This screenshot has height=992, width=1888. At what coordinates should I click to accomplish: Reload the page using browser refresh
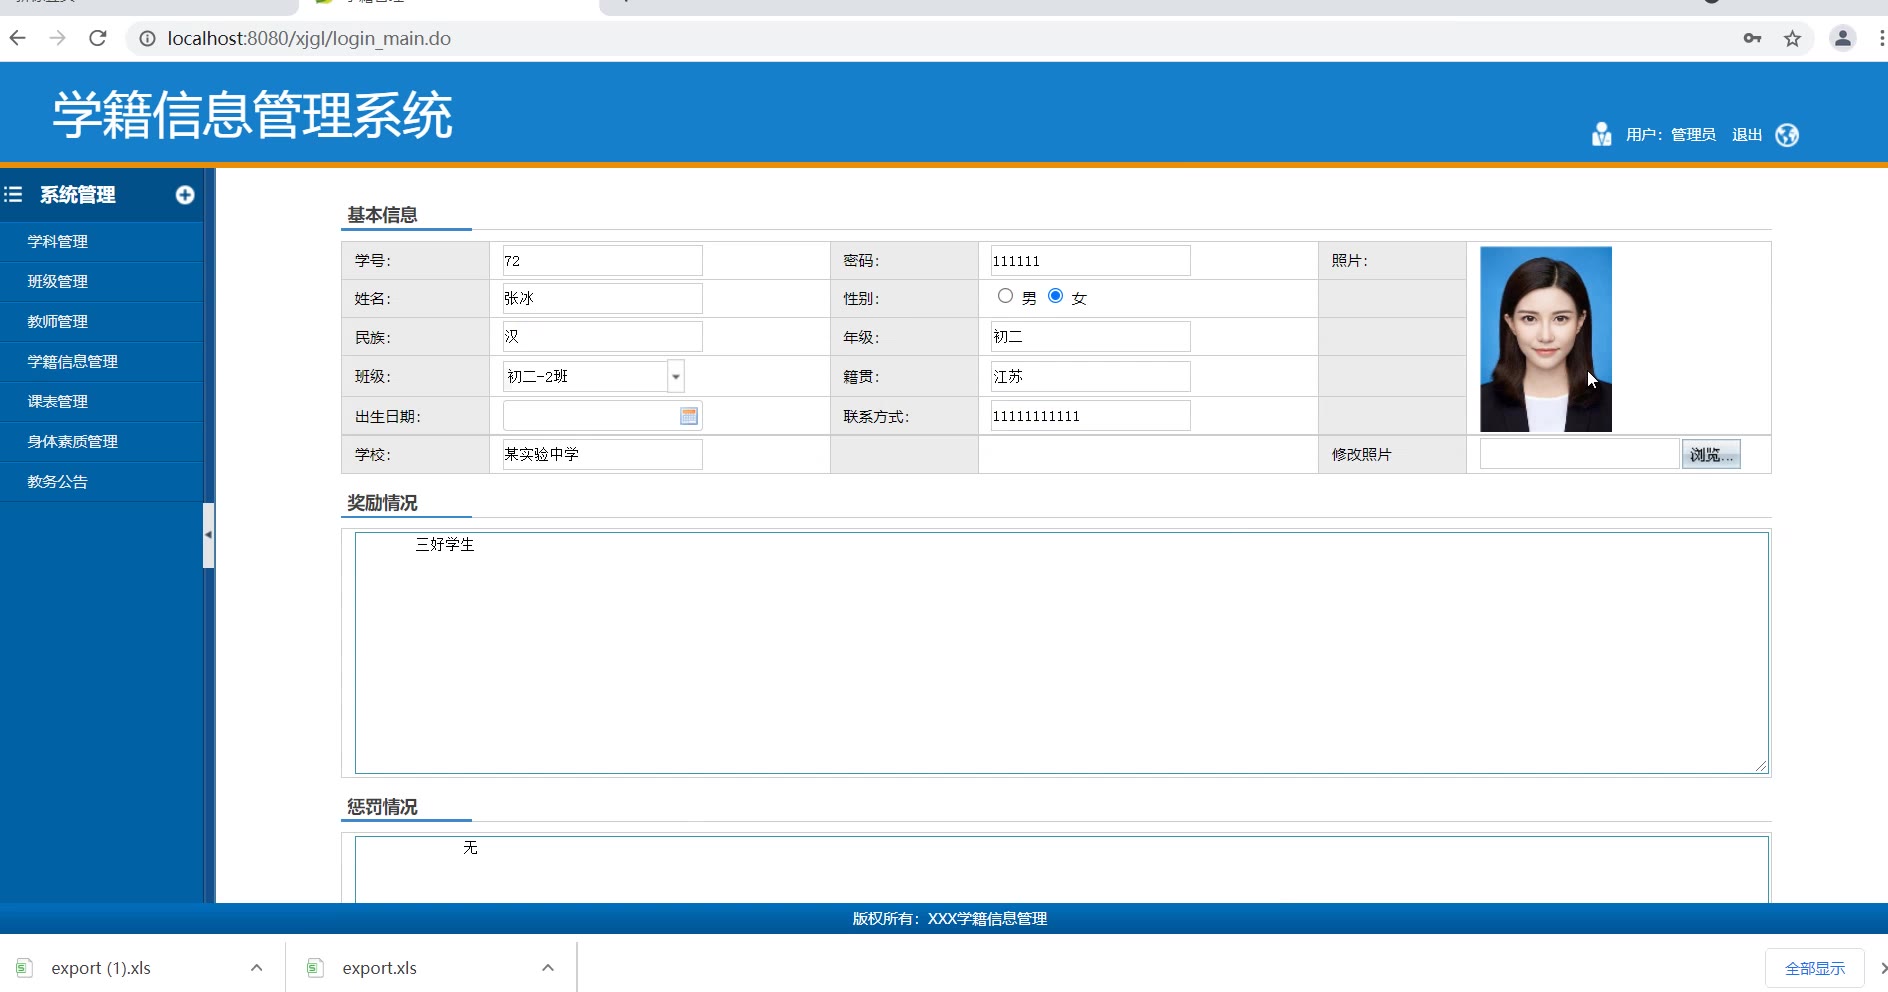click(98, 39)
